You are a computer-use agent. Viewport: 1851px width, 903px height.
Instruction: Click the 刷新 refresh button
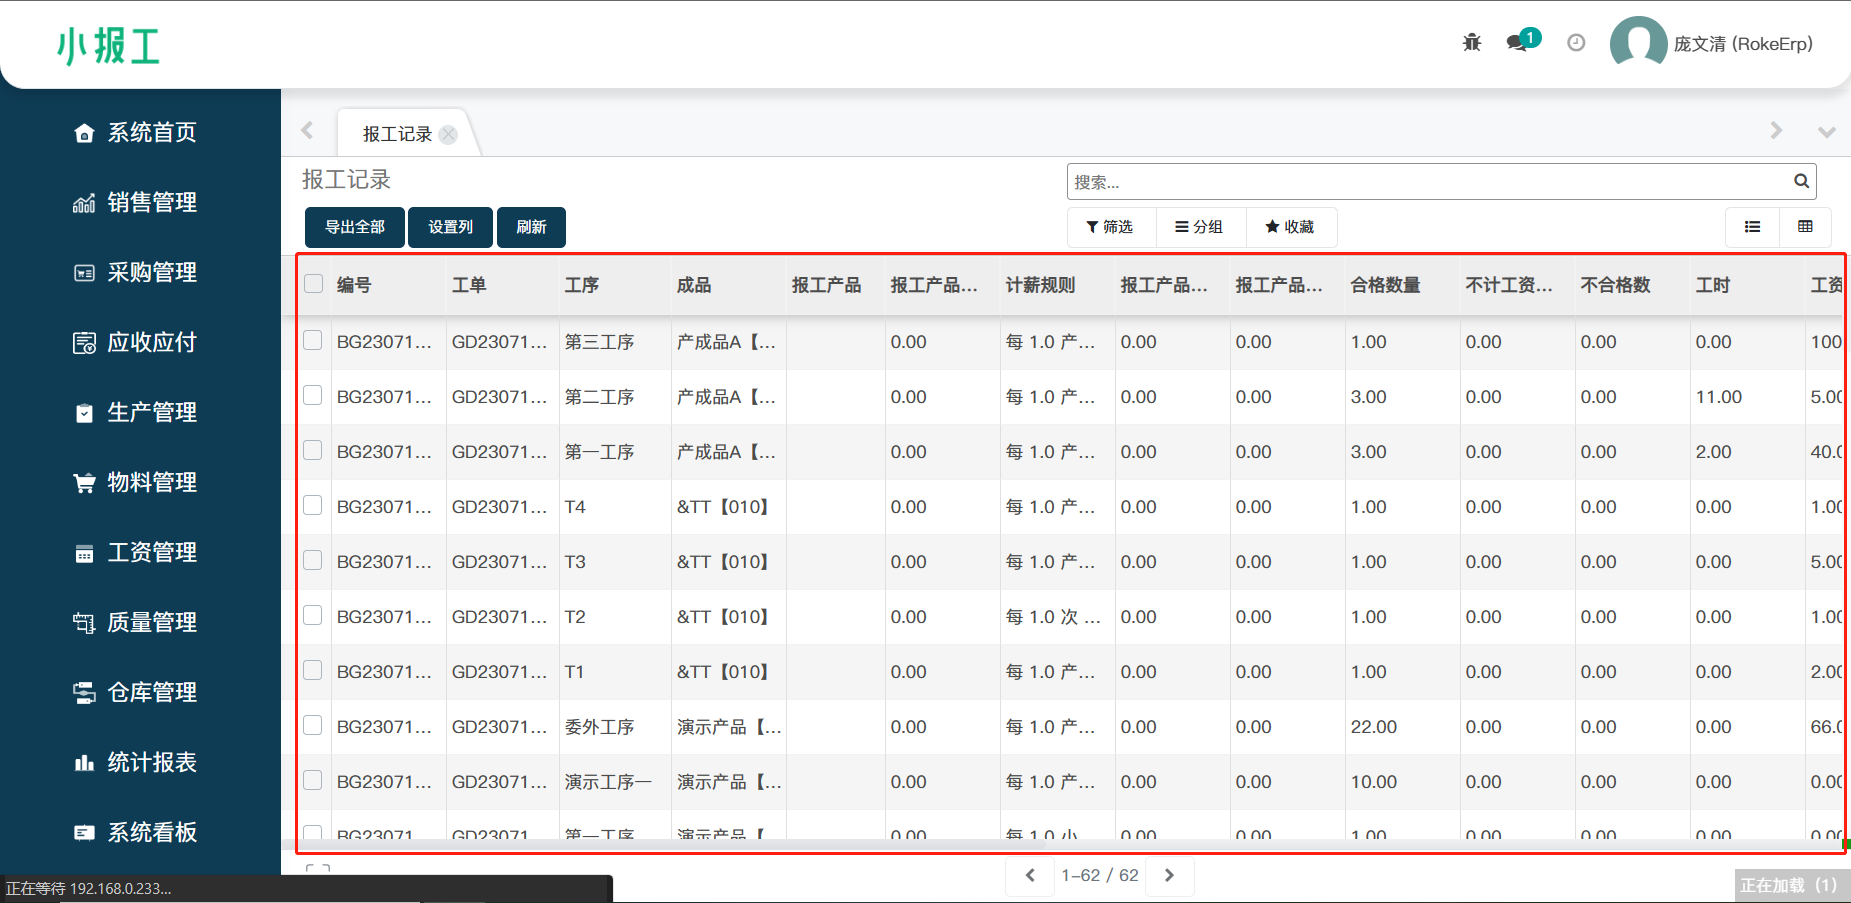pyautogui.click(x=531, y=227)
